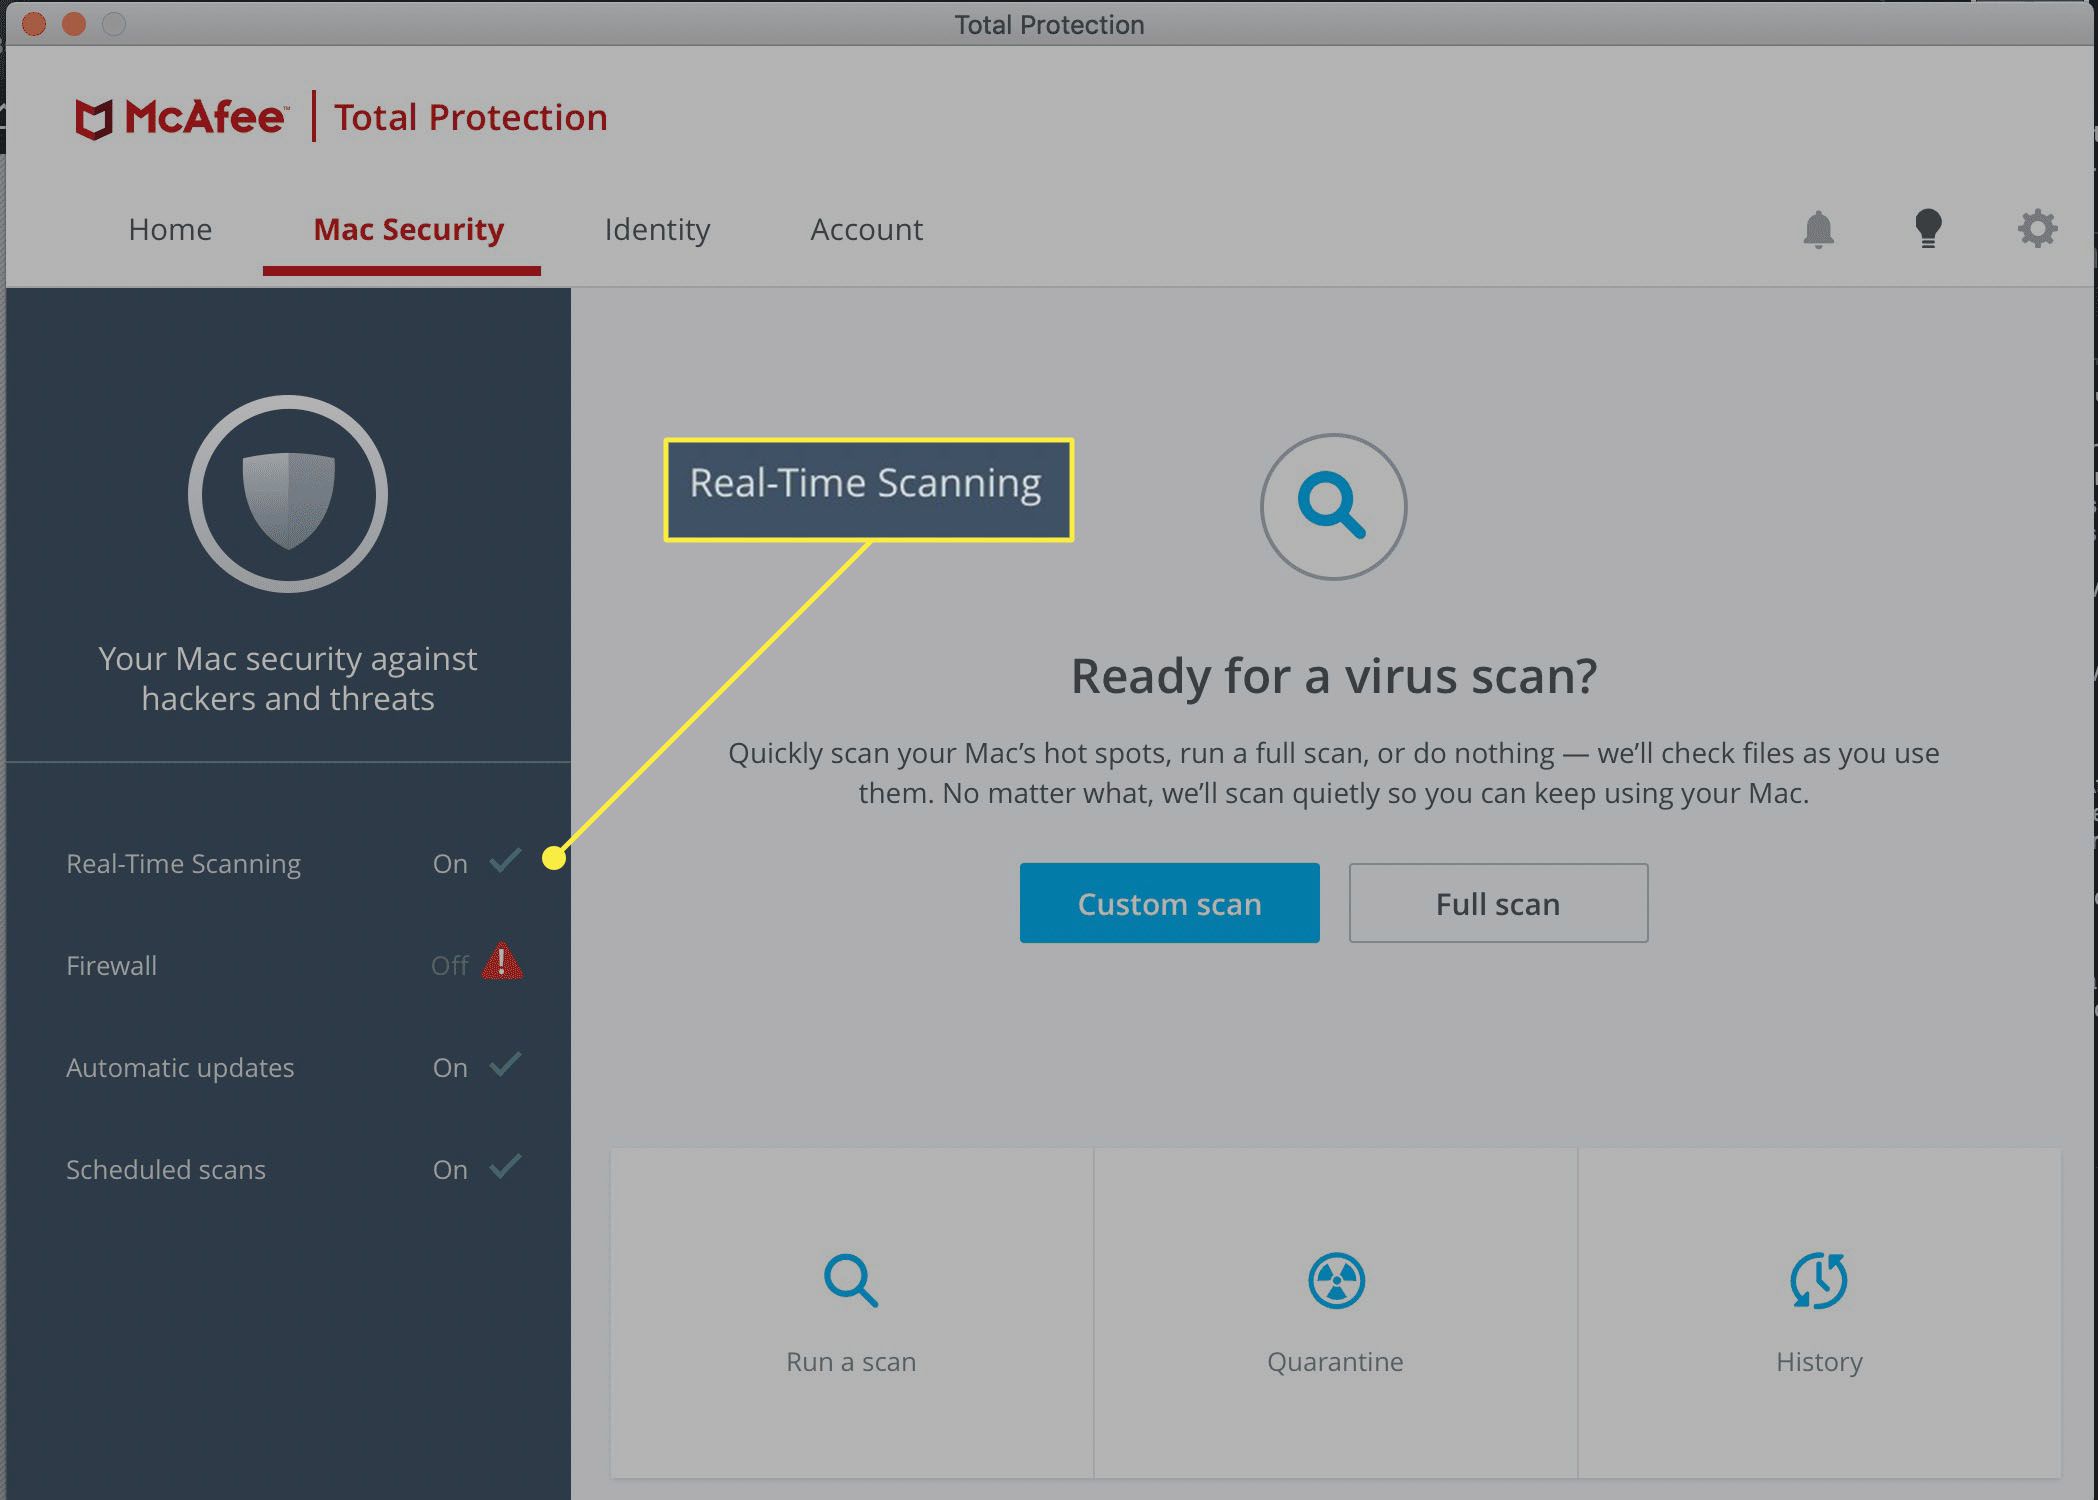The image size is (2098, 1500).
Task: Turn on the Firewall Off setting
Action: coord(449,965)
